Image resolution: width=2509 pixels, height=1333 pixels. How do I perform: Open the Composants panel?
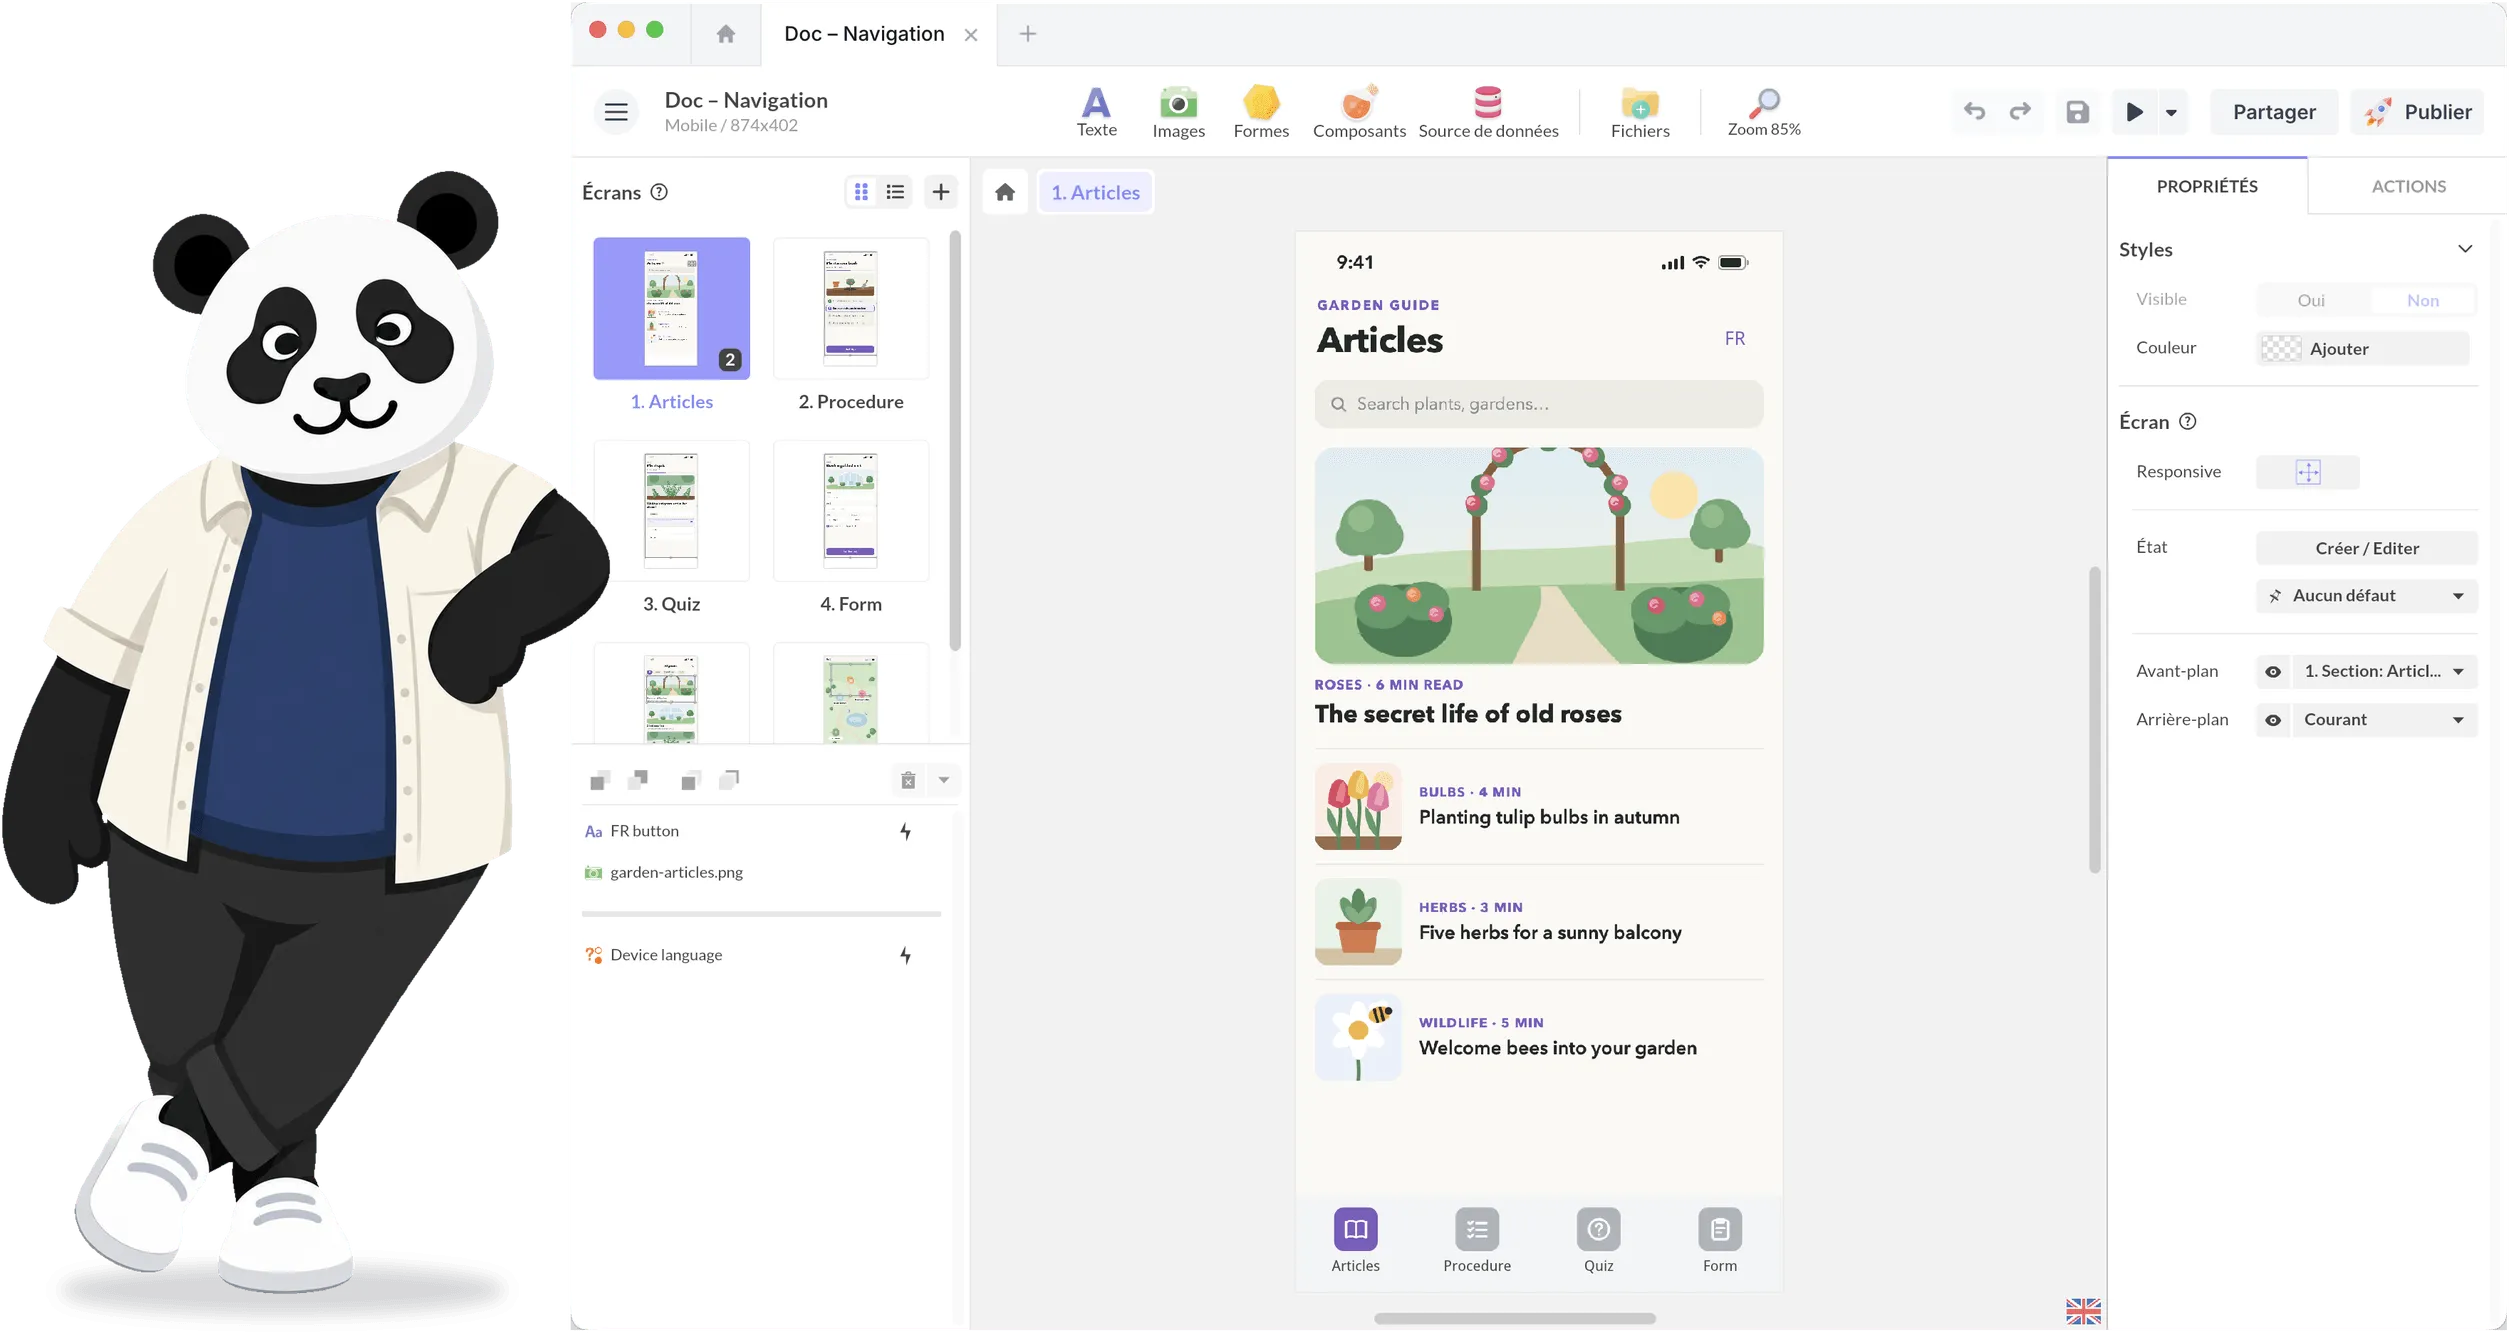click(1358, 112)
